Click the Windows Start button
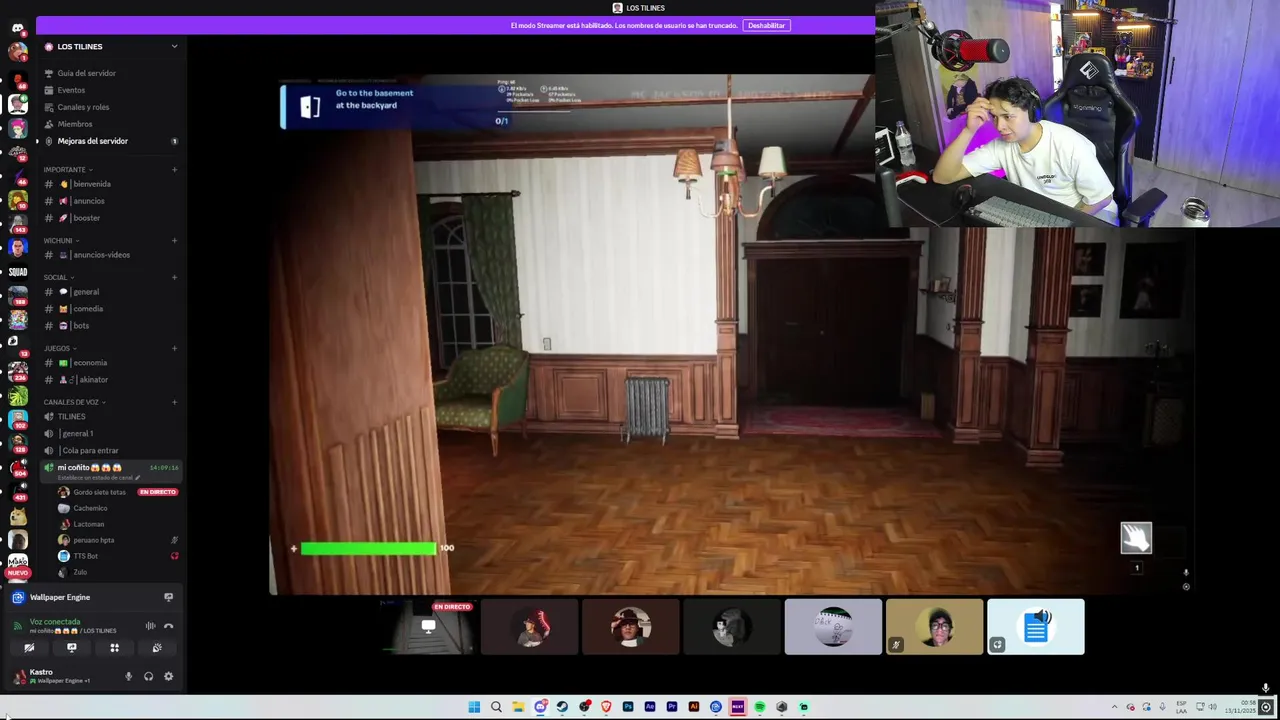The height and width of the screenshot is (720, 1280). [474, 707]
